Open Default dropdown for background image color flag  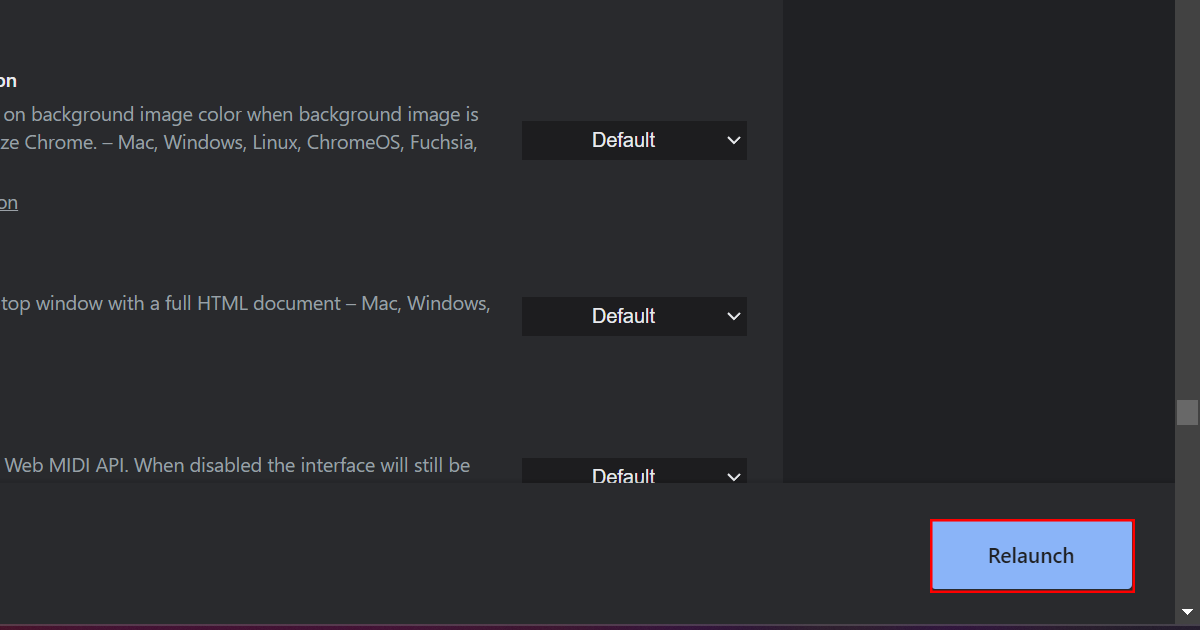634,140
